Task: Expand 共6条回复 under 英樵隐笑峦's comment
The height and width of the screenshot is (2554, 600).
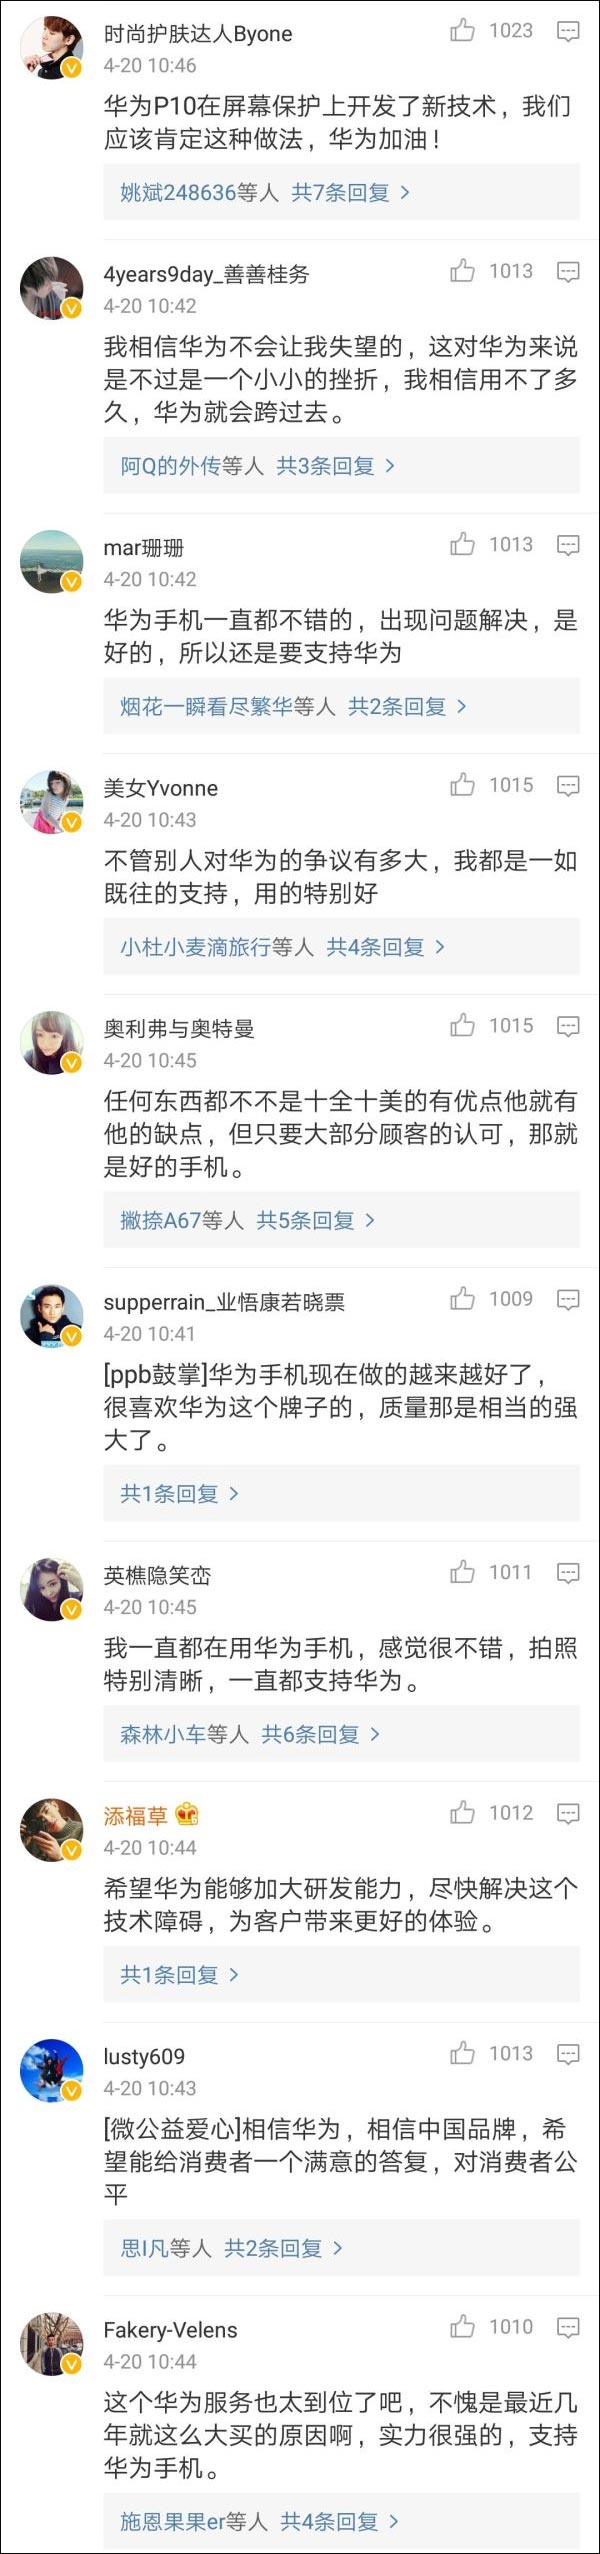Action: (319, 1734)
